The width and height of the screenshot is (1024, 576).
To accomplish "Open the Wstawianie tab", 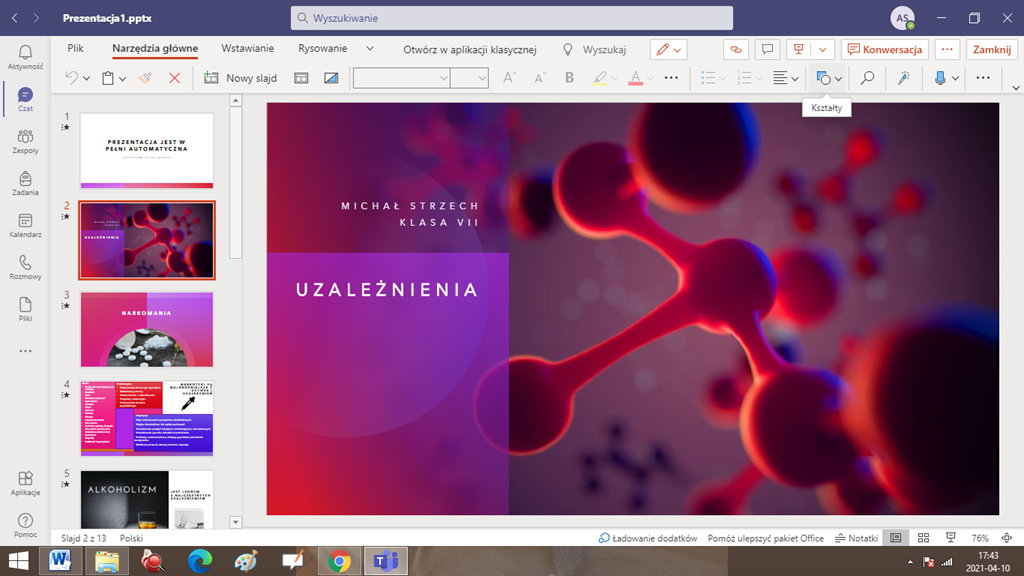I will pyautogui.click(x=248, y=48).
